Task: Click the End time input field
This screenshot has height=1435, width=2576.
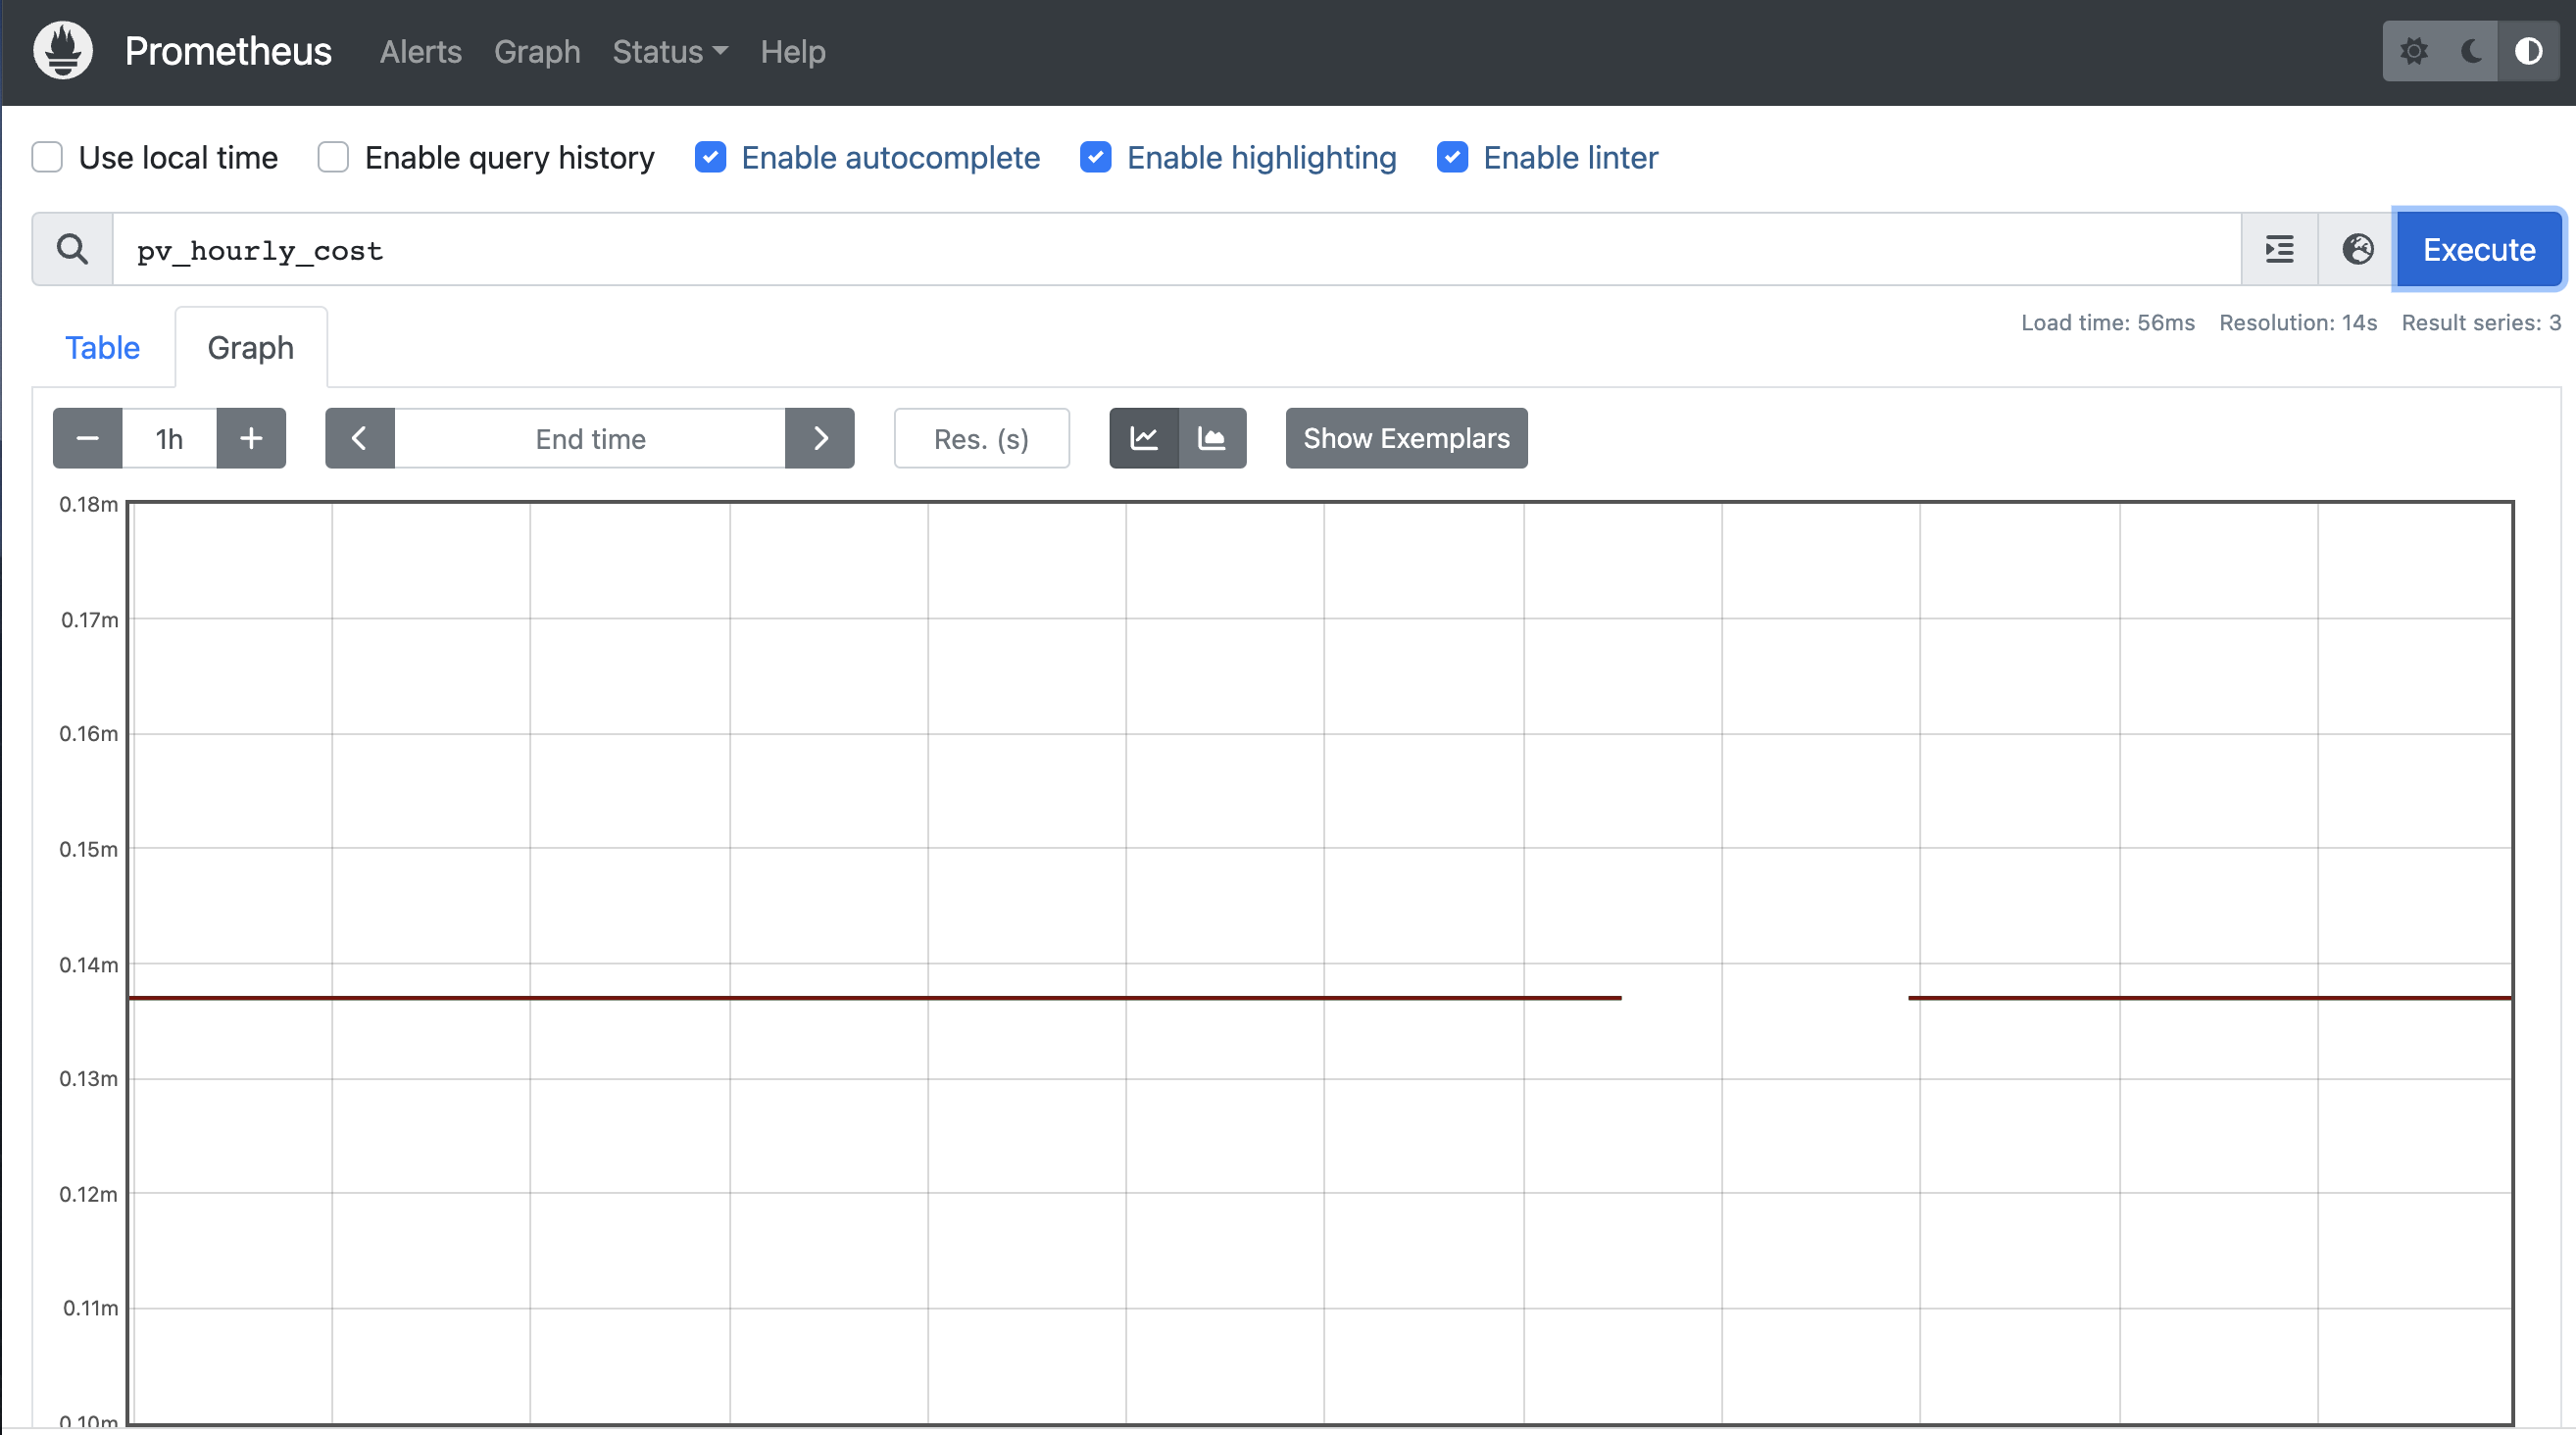Action: pyautogui.click(x=590, y=438)
